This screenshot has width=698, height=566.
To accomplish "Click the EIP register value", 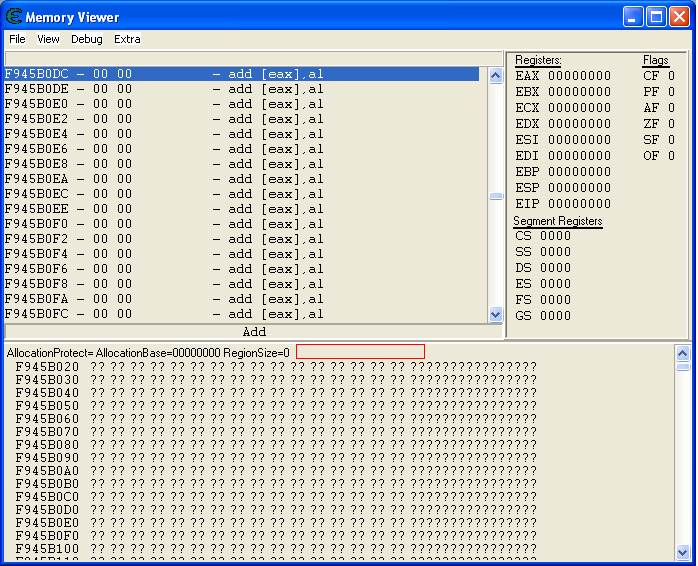I will (x=578, y=204).
